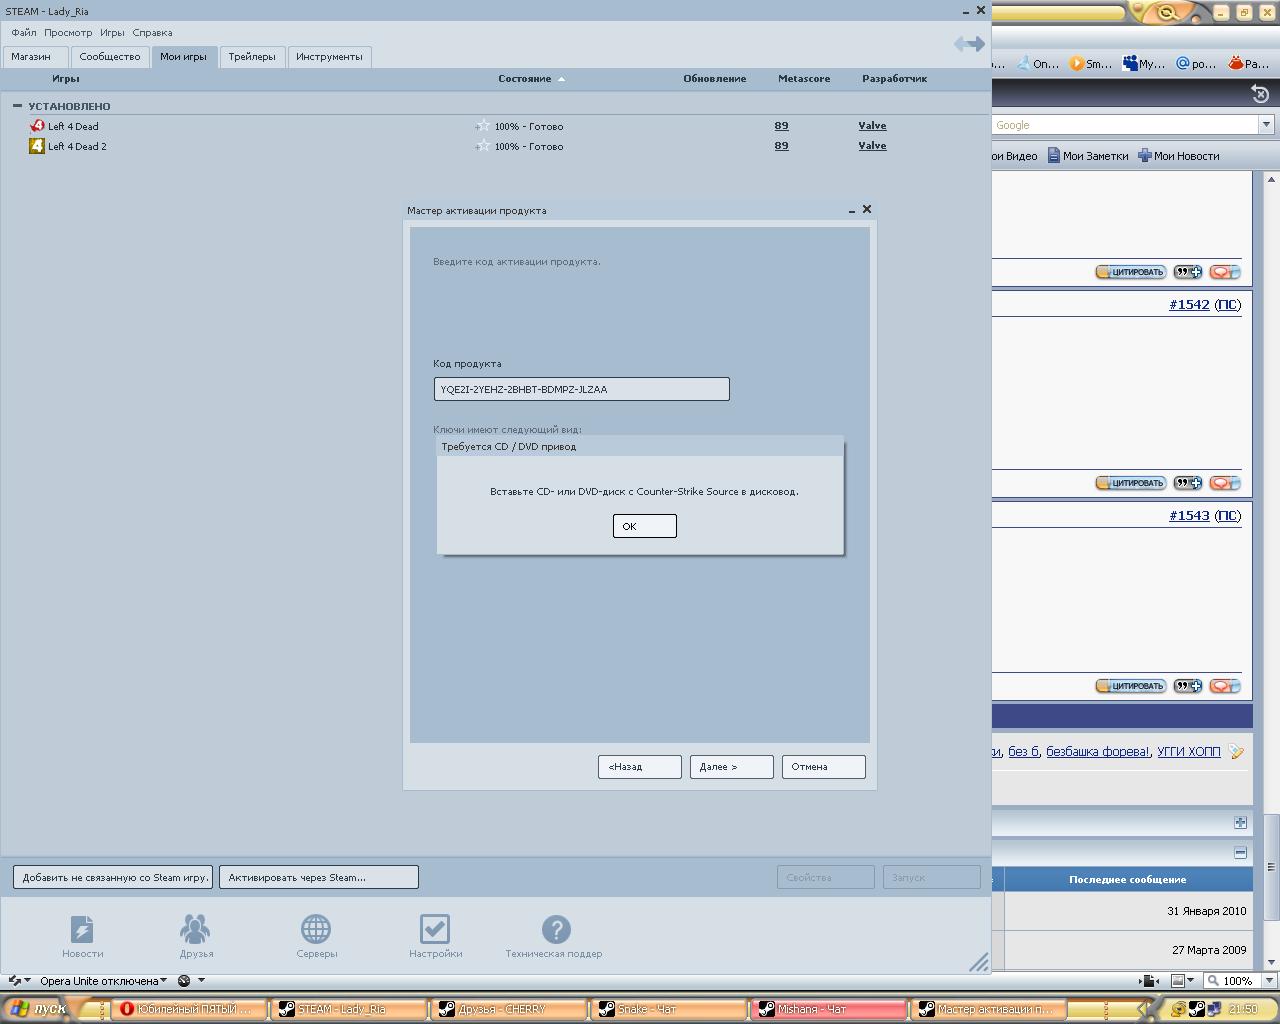Open the Настройки settings icon

tap(435, 929)
